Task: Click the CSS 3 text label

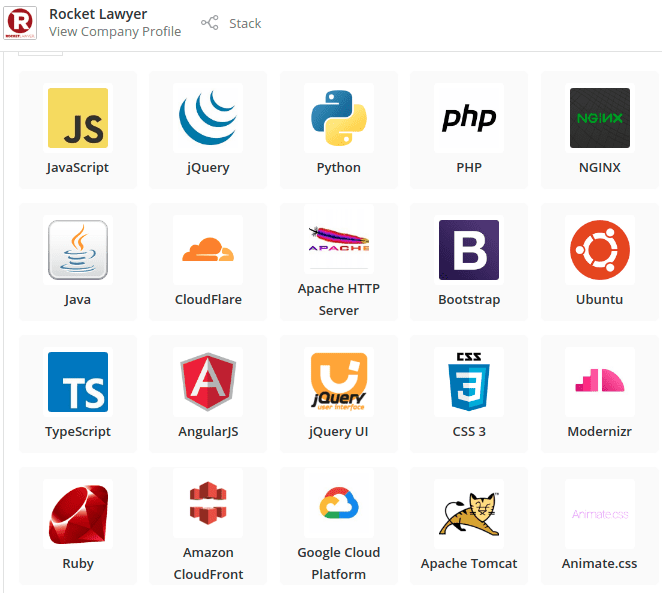Action: (x=469, y=432)
